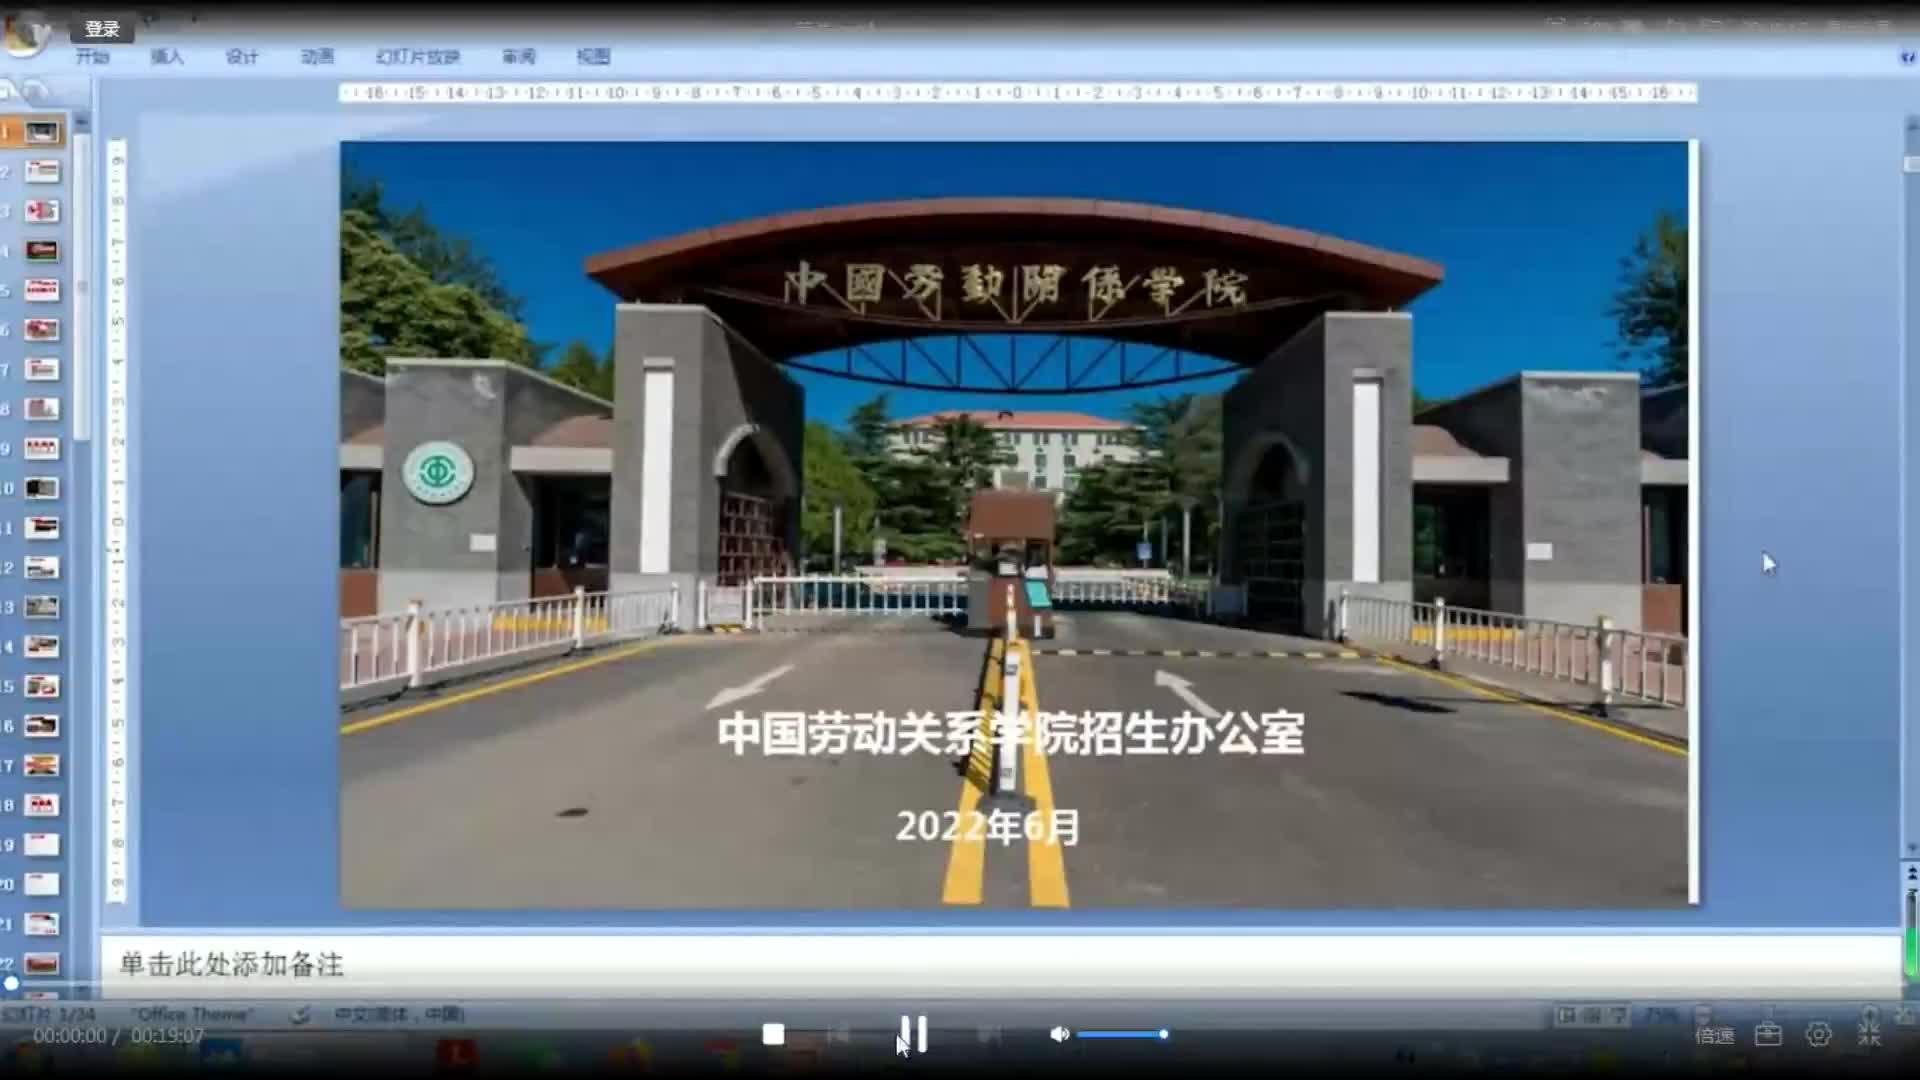Click the 登录 login button

pyautogui.click(x=102, y=29)
